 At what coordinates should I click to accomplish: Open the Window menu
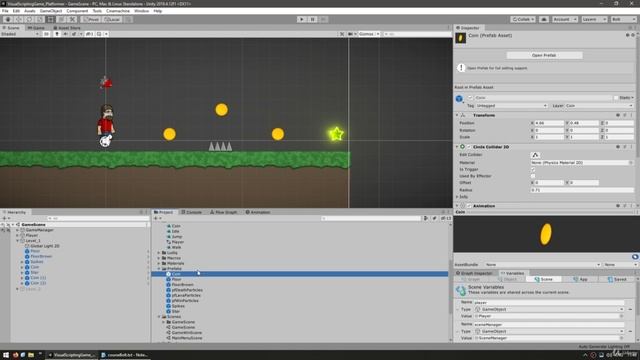[141, 11]
